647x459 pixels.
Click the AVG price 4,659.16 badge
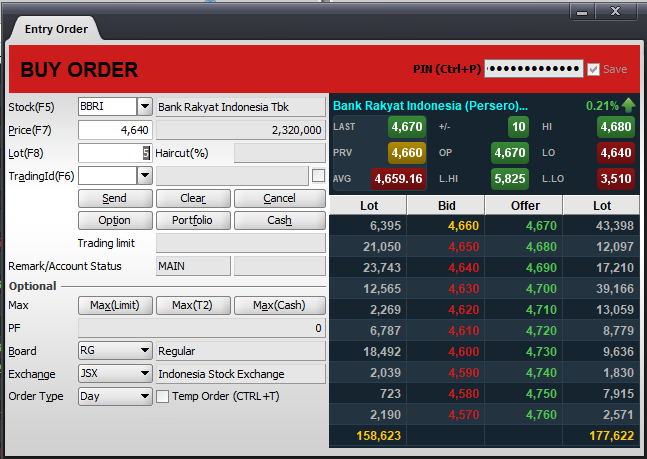(x=398, y=179)
